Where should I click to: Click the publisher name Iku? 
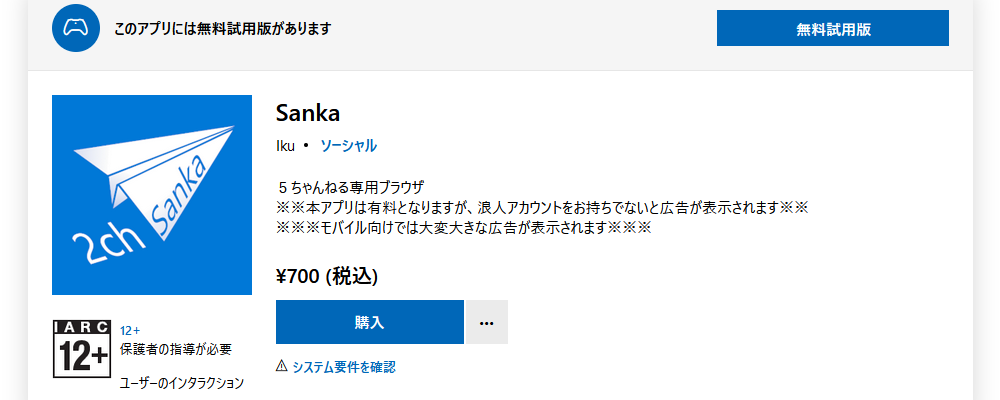coord(285,145)
